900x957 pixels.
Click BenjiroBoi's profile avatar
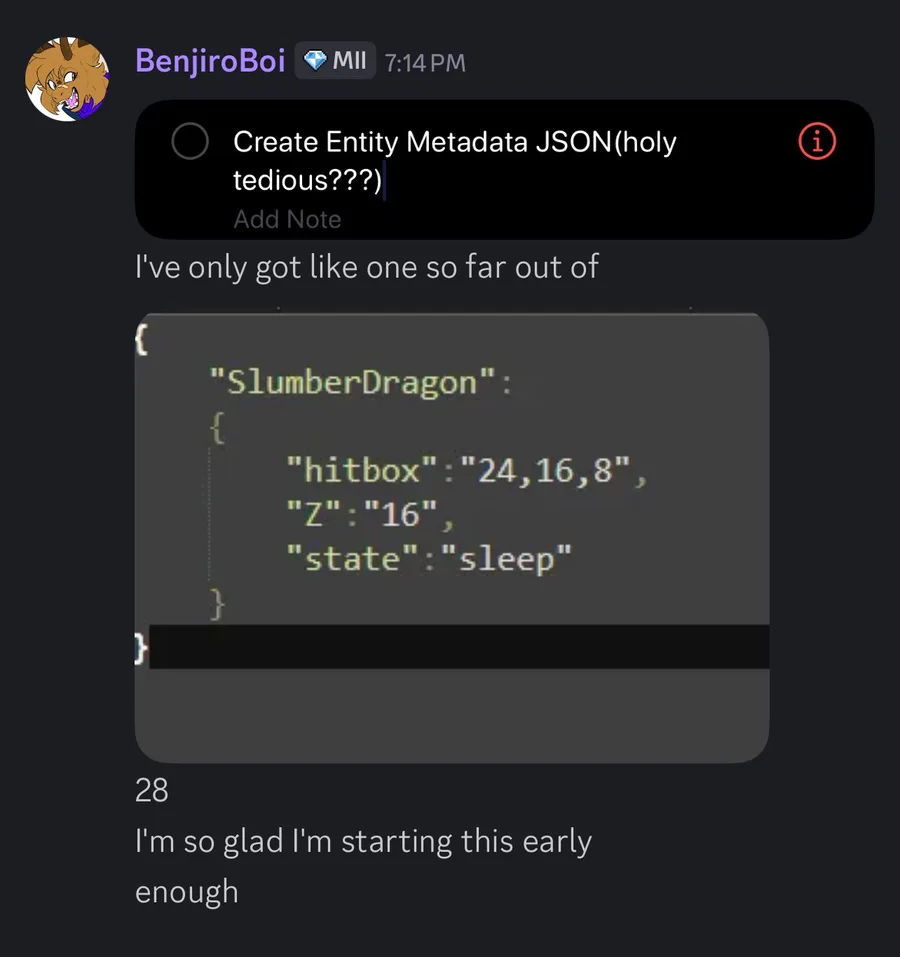coord(68,79)
